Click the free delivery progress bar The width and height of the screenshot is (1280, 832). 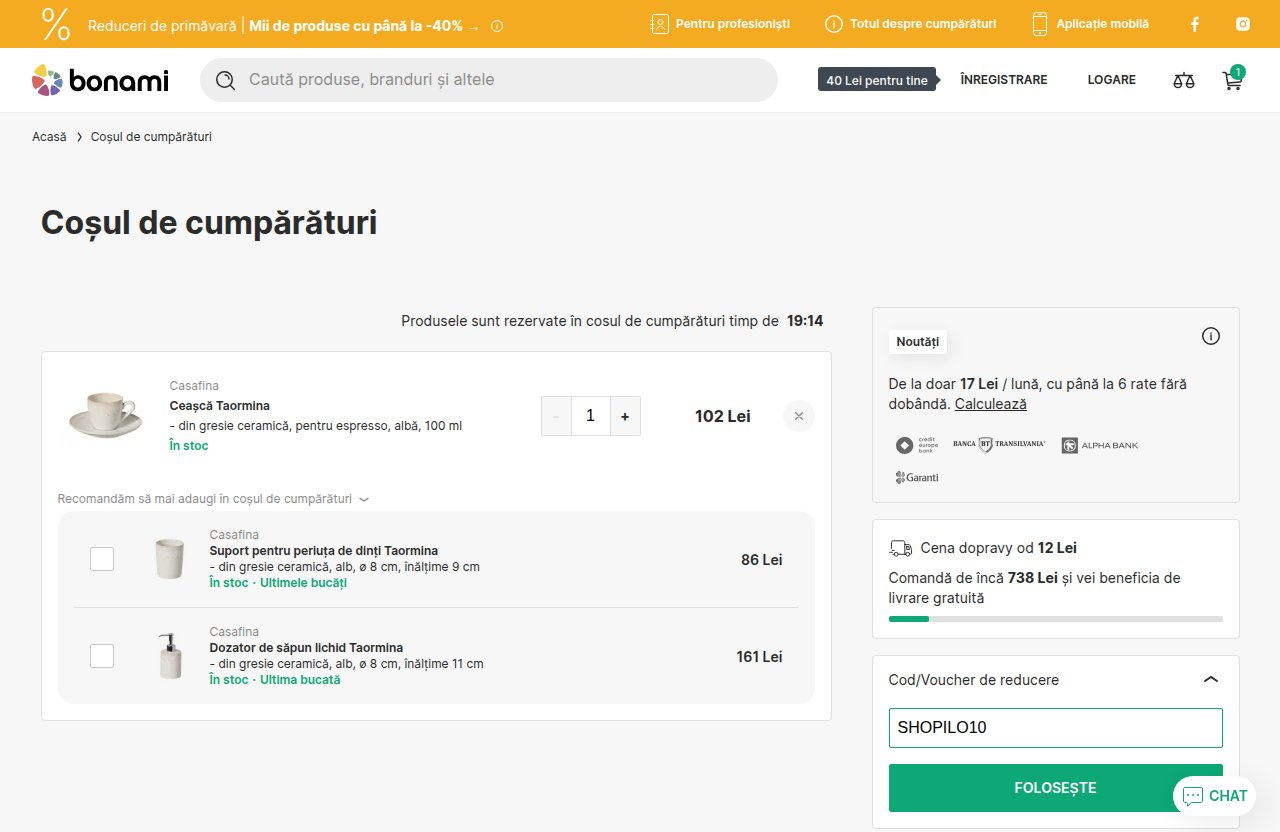tap(1056, 619)
